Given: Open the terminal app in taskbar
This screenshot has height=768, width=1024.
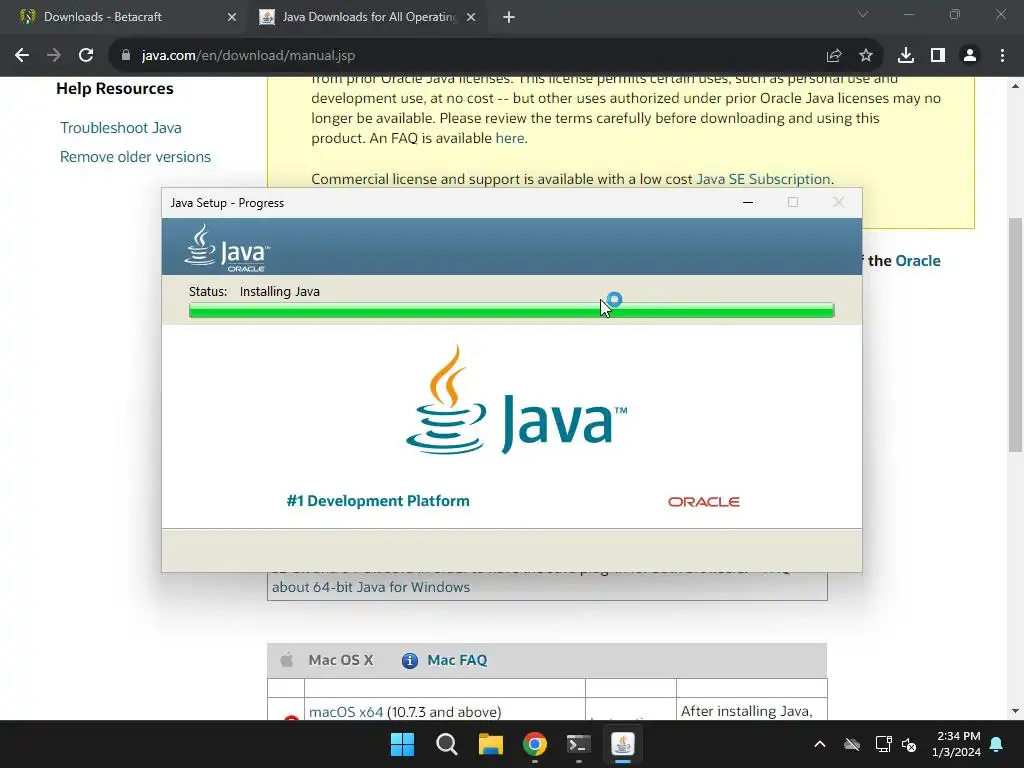Looking at the screenshot, I should (x=579, y=744).
